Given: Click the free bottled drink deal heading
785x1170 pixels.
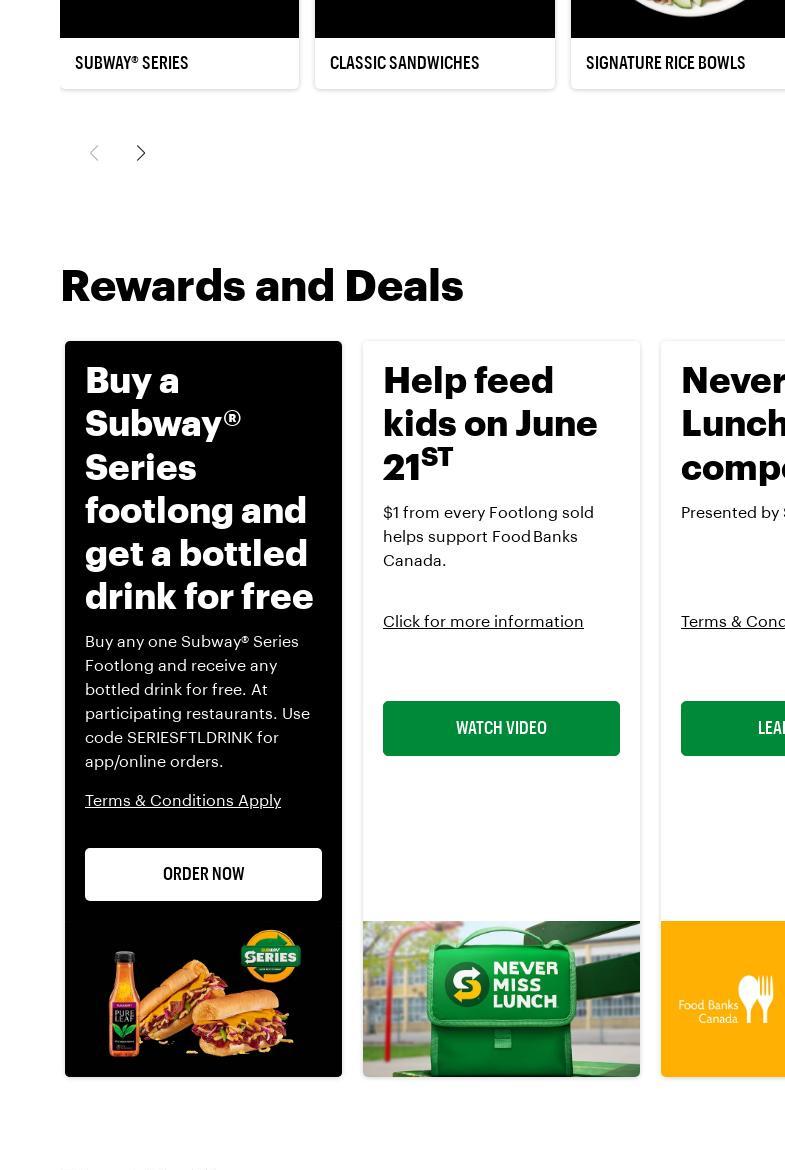Looking at the screenshot, I should point(200,488).
